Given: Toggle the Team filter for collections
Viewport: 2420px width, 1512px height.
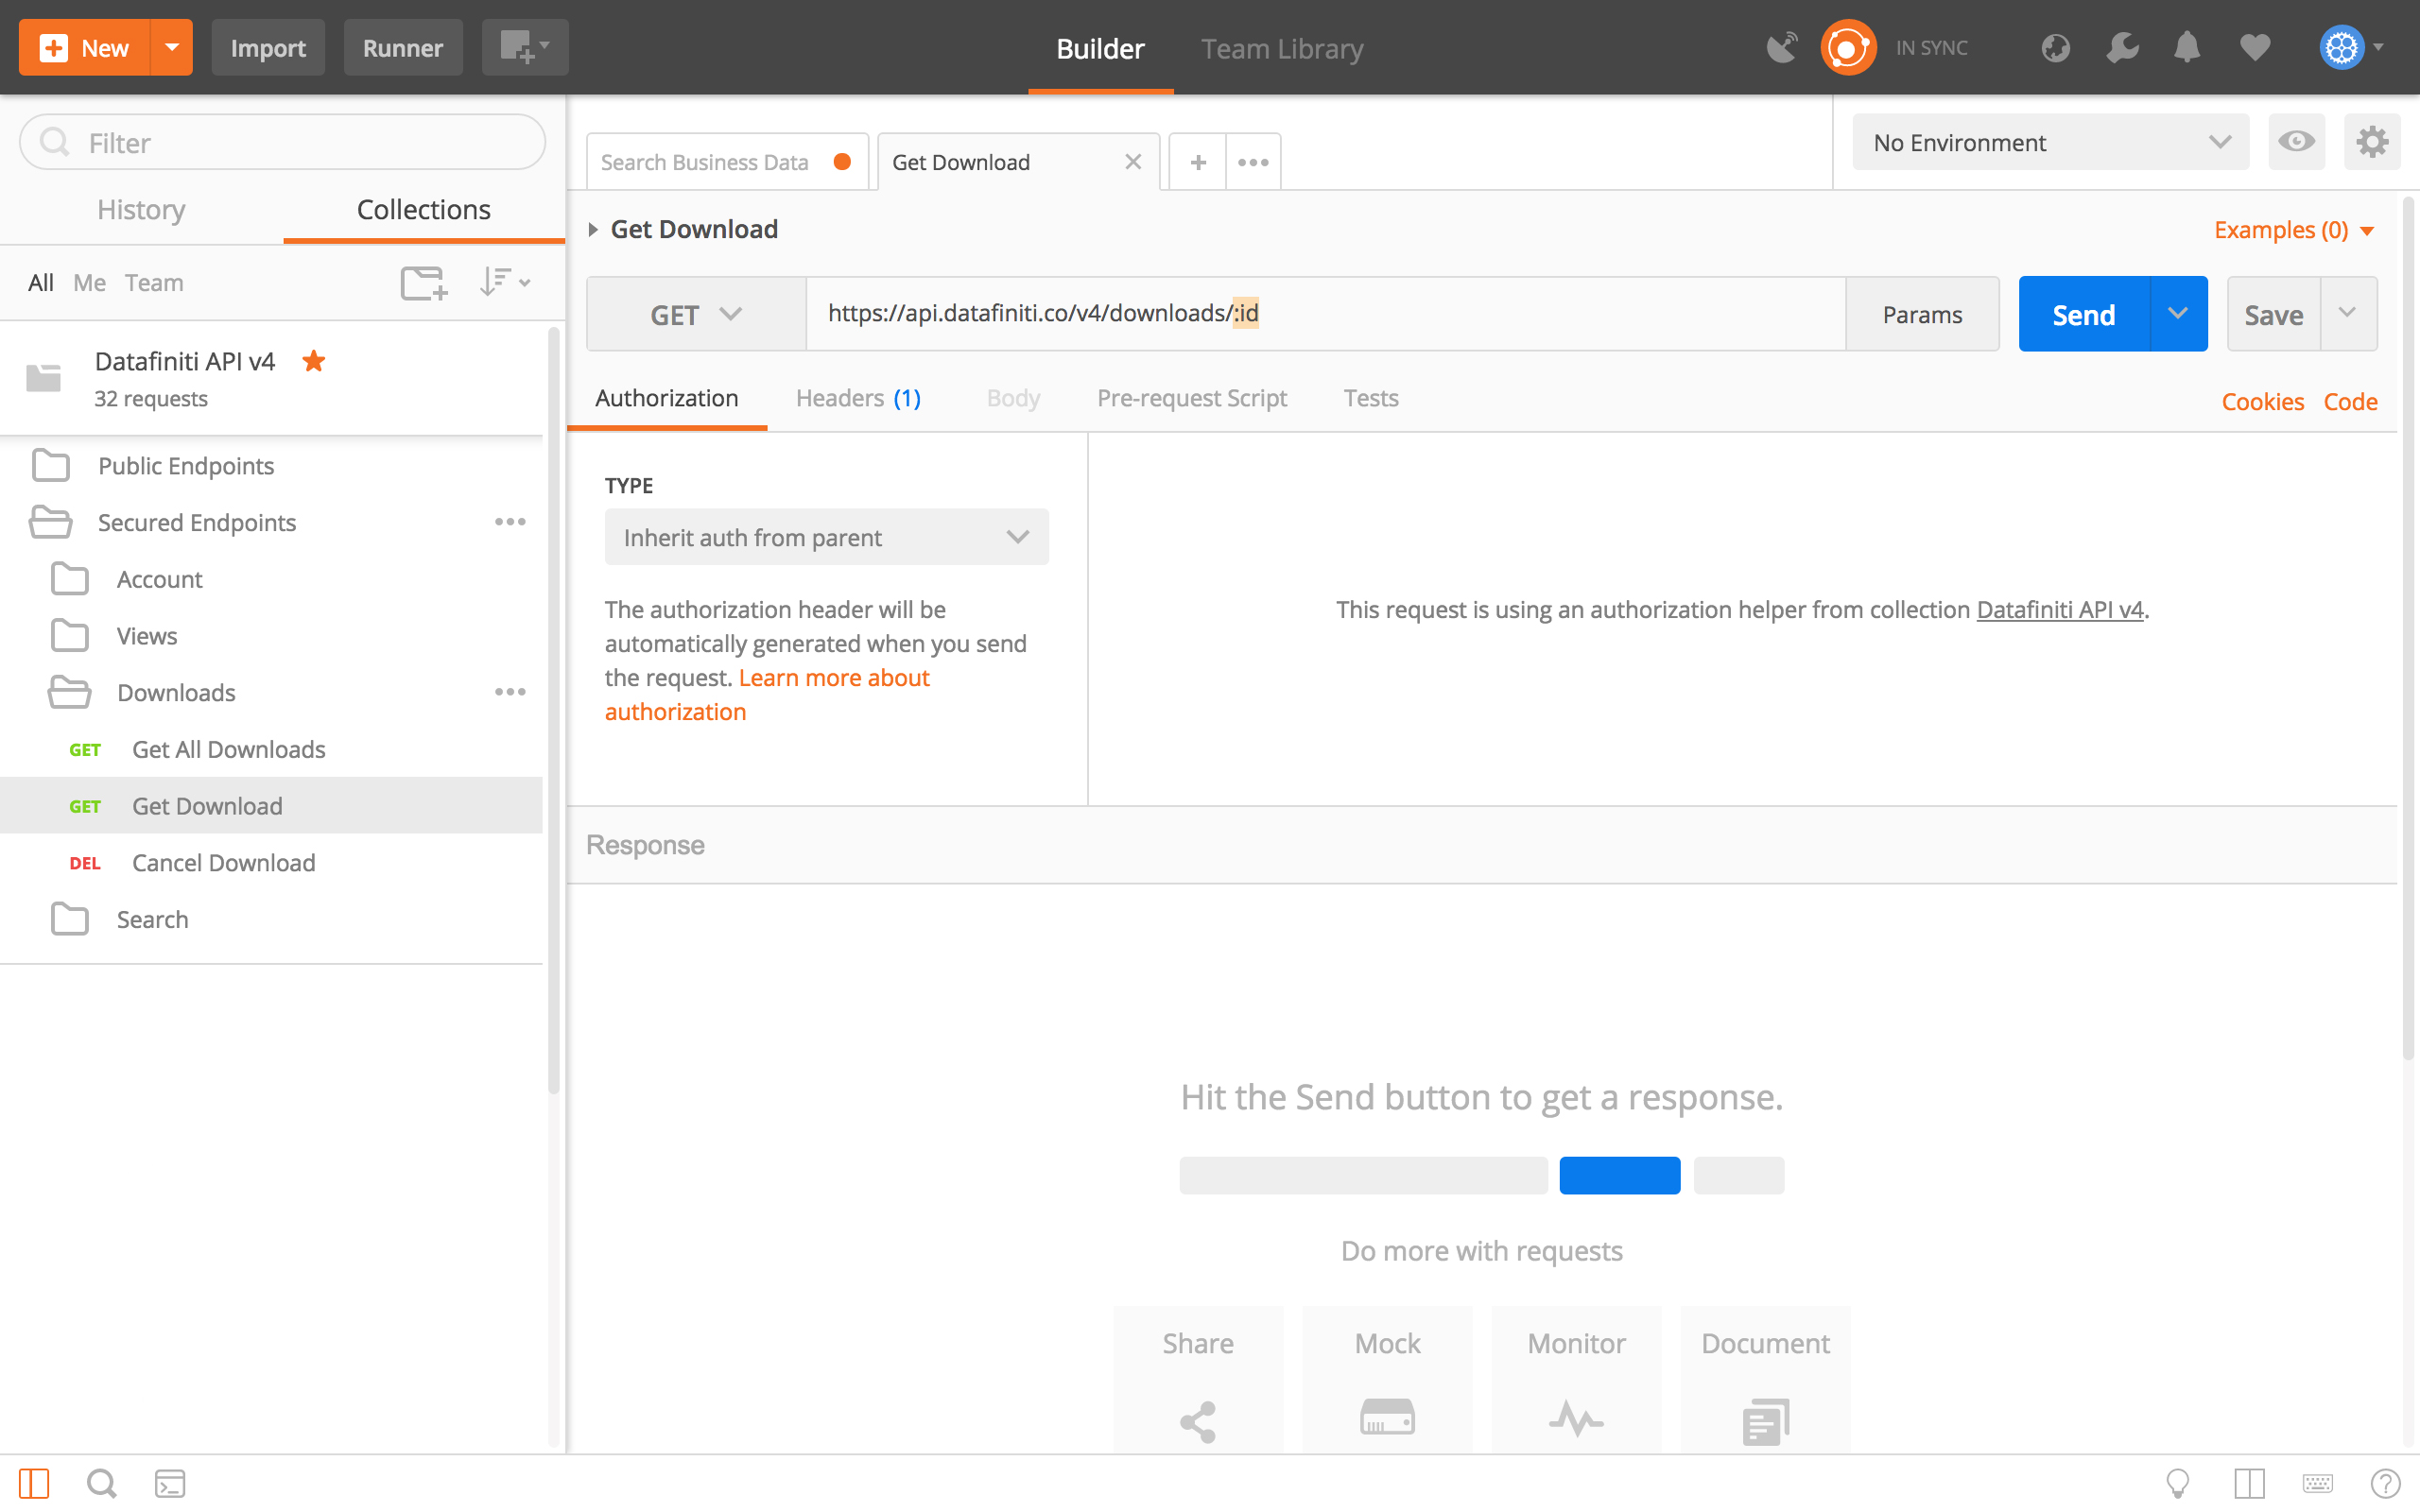Looking at the screenshot, I should pos(155,281).
